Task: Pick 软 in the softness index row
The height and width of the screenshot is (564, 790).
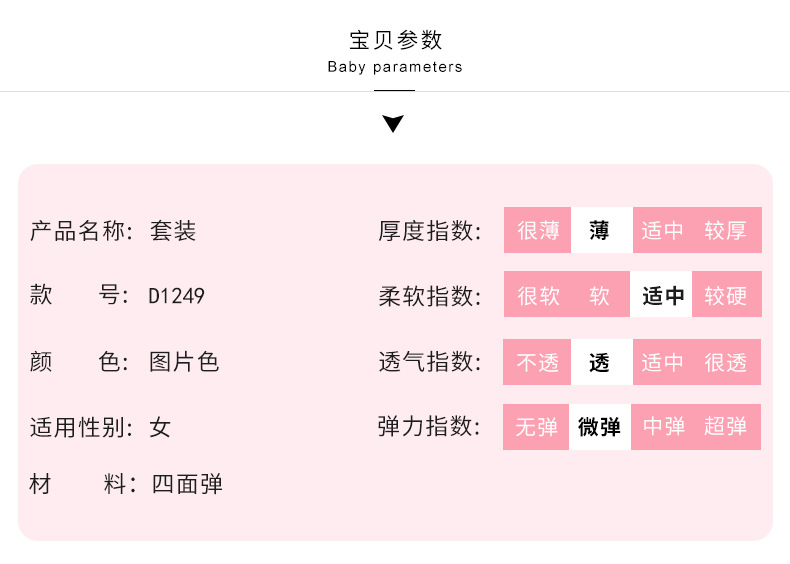Action: click(600, 295)
